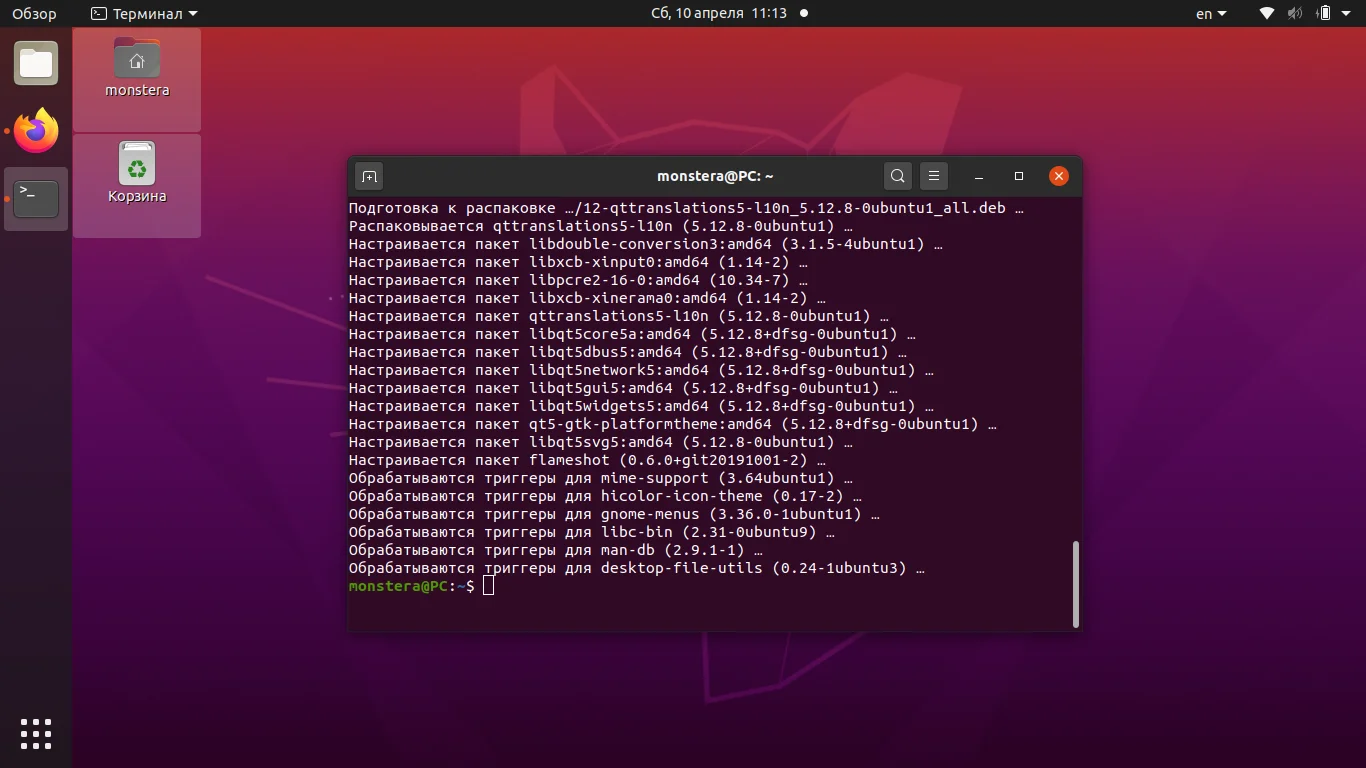Viewport: 1366px width, 768px height.
Task: Click the charging battery icon
Action: [x=1322, y=14]
